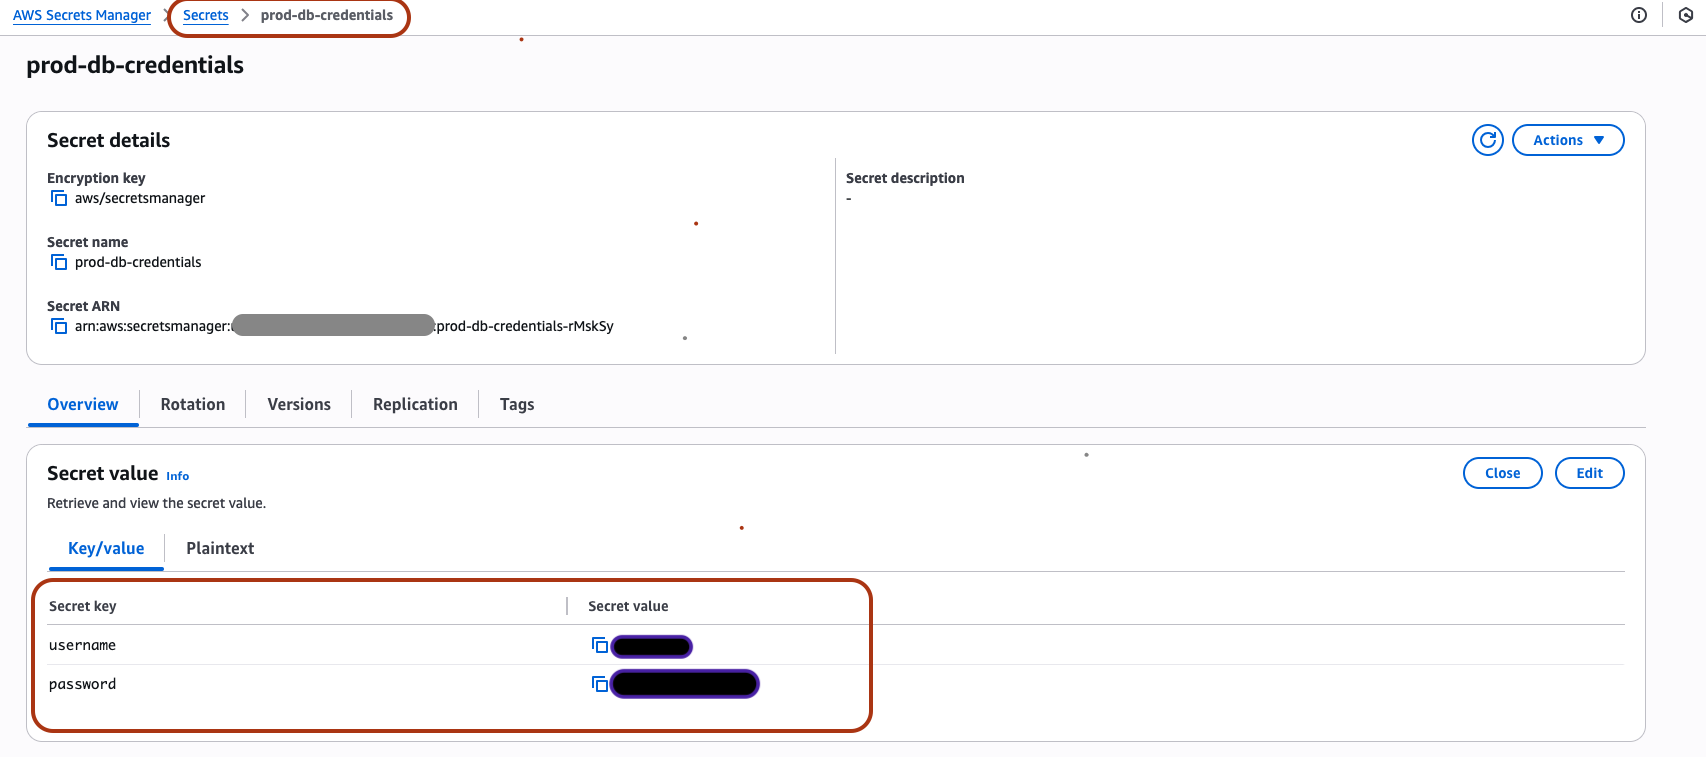Click the ARN suffix prod-db-credentials-rMskSy

coord(525,326)
